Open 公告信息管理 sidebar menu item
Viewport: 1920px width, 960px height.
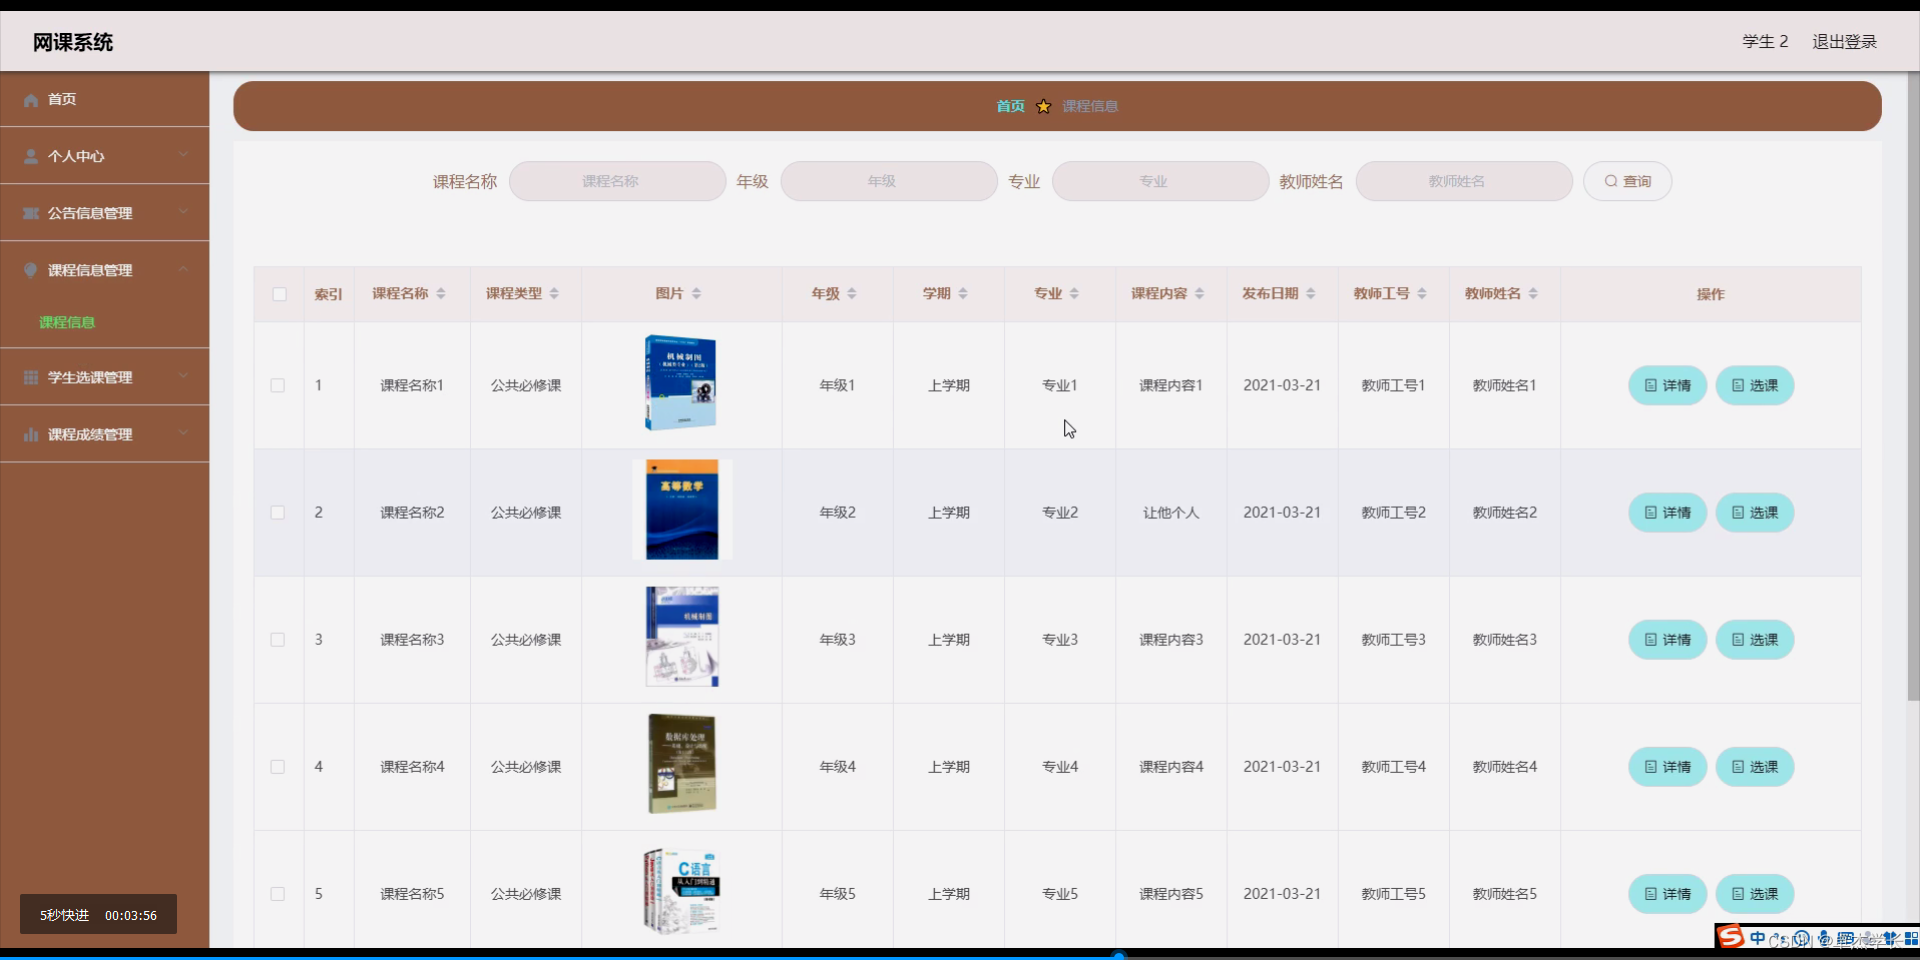click(105, 213)
